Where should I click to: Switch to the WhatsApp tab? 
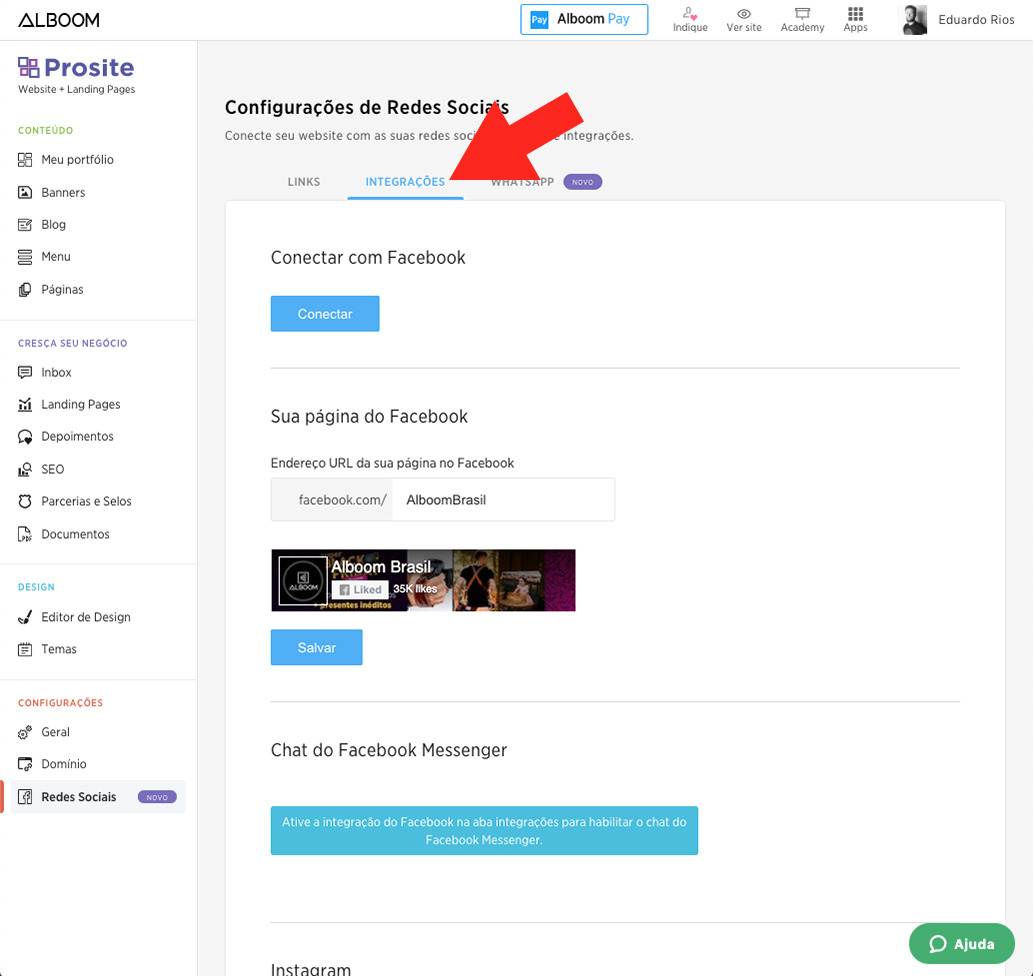coord(522,182)
